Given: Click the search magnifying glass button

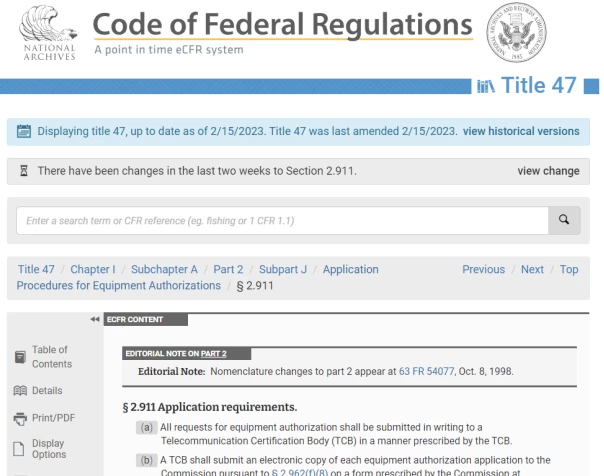Looking at the screenshot, I should (564, 220).
